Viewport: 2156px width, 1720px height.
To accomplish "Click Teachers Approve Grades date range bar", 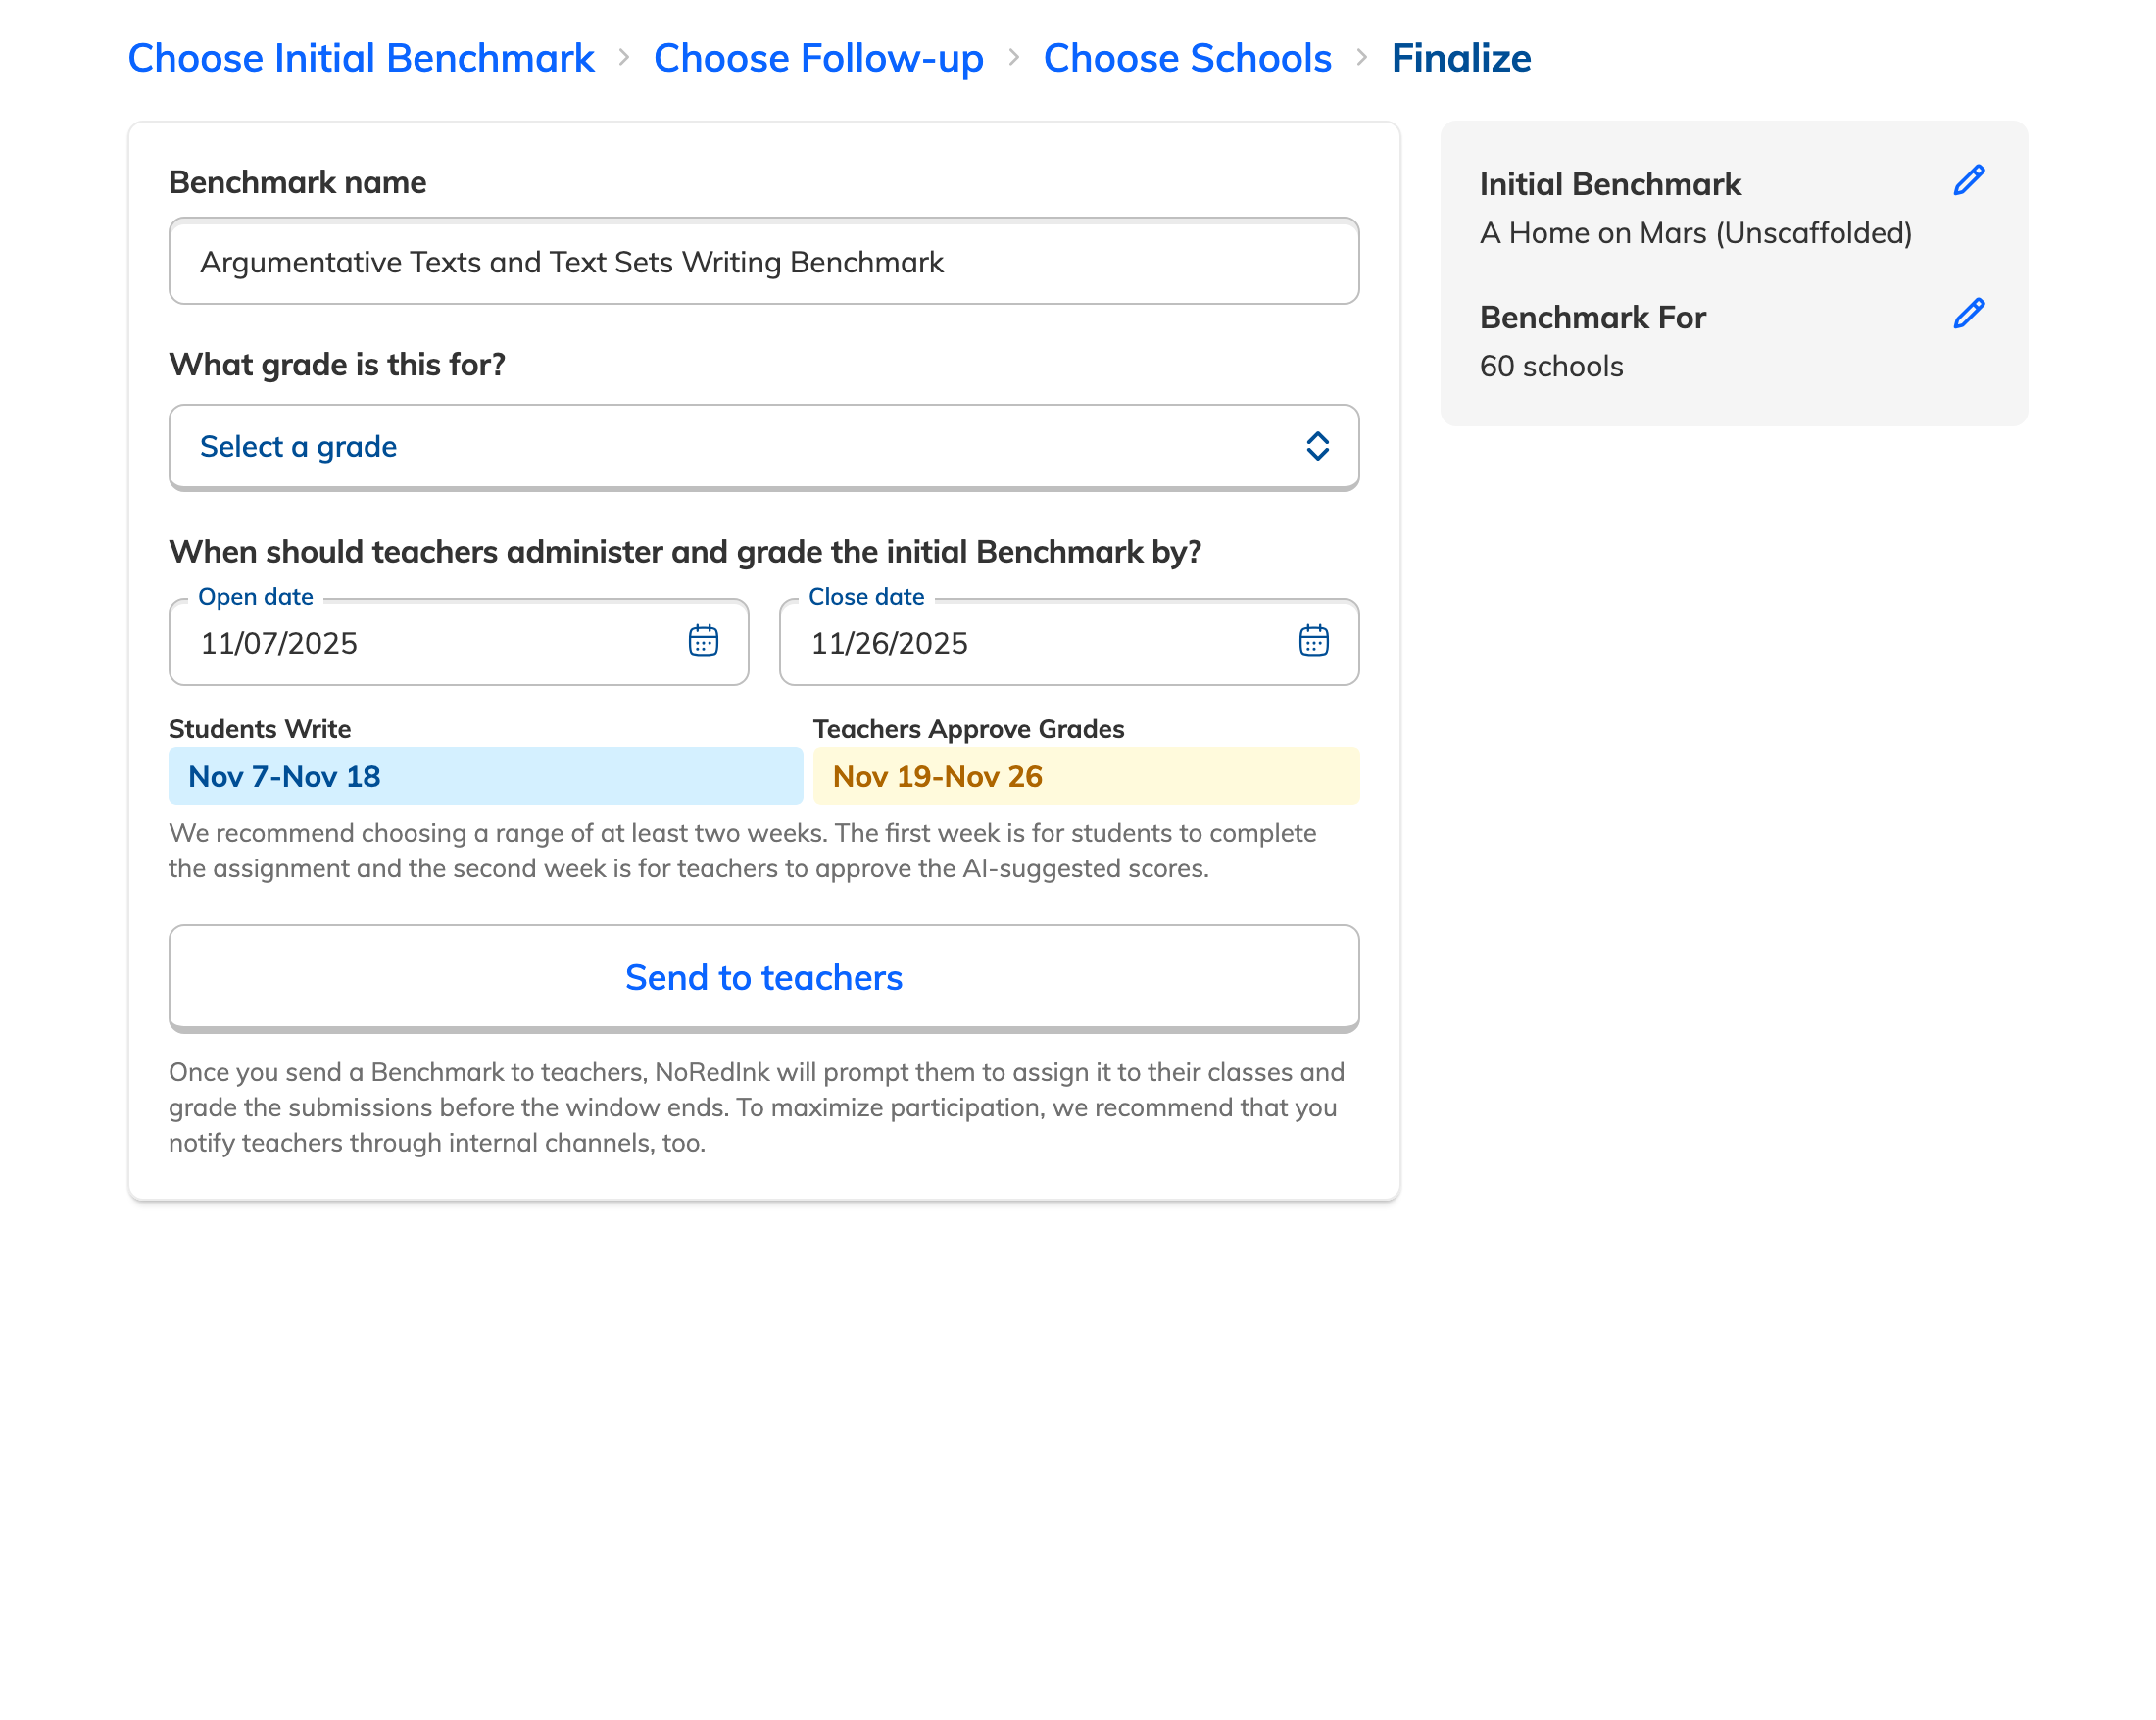I will (1085, 776).
